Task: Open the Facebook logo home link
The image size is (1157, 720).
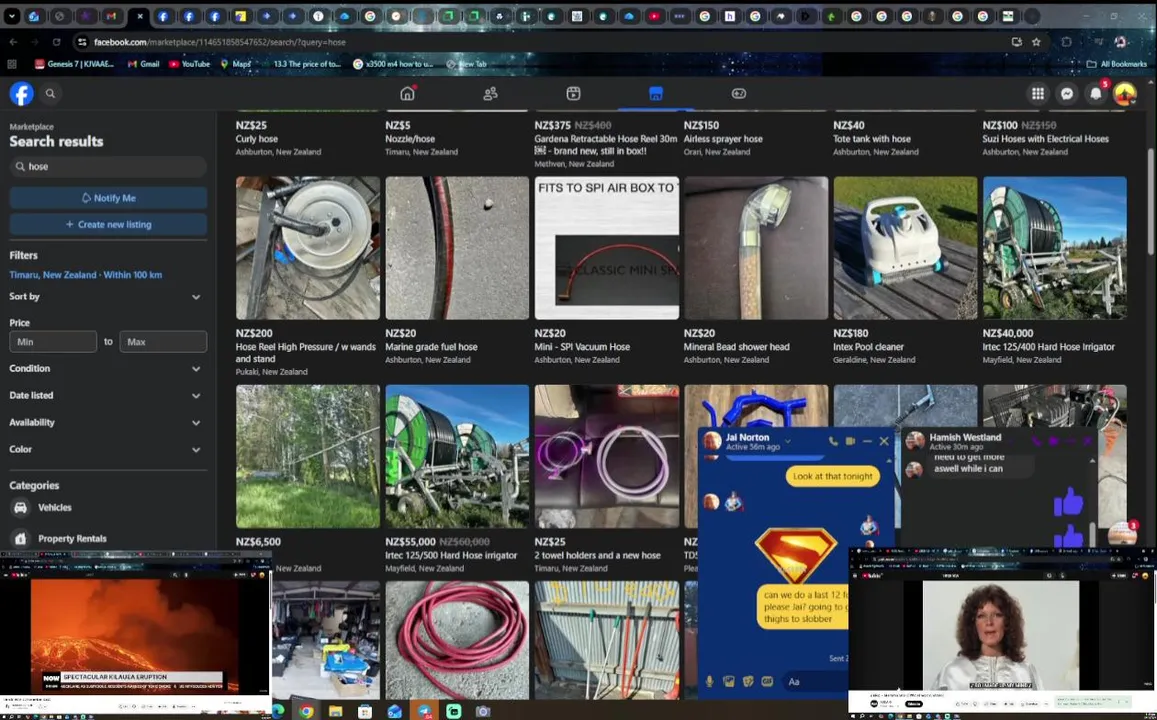Action: (21, 94)
